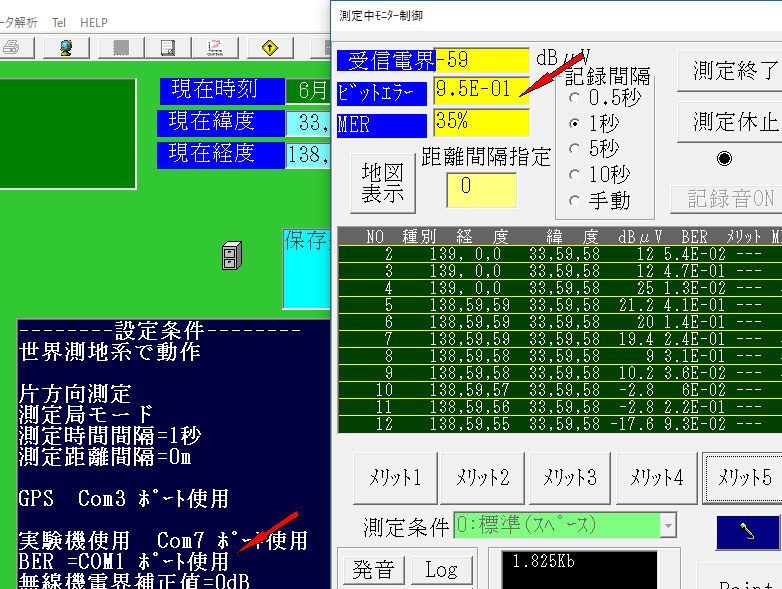Click the 距離間隔指定 input field

pos(481,187)
